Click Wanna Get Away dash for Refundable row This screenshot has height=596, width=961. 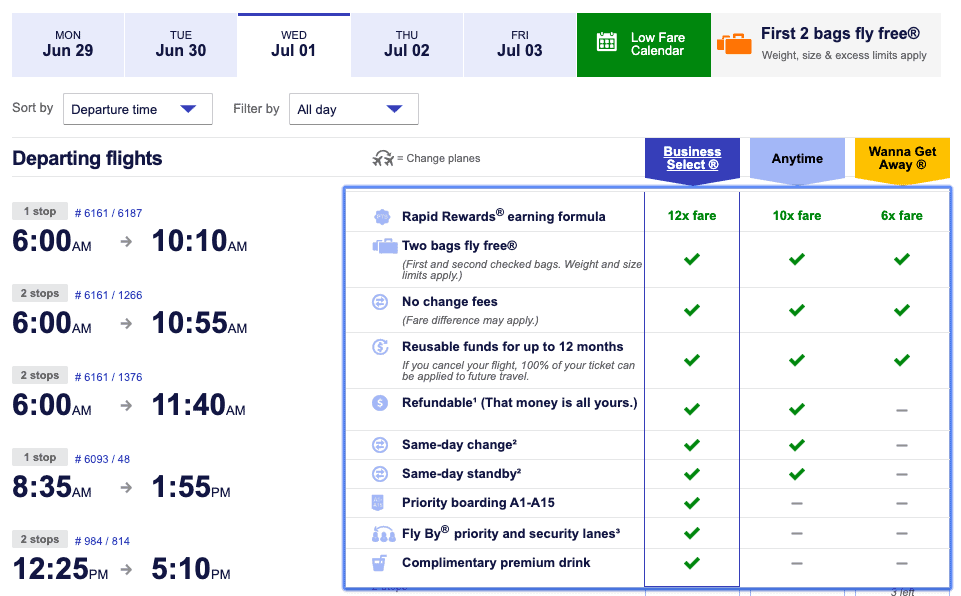coord(902,410)
